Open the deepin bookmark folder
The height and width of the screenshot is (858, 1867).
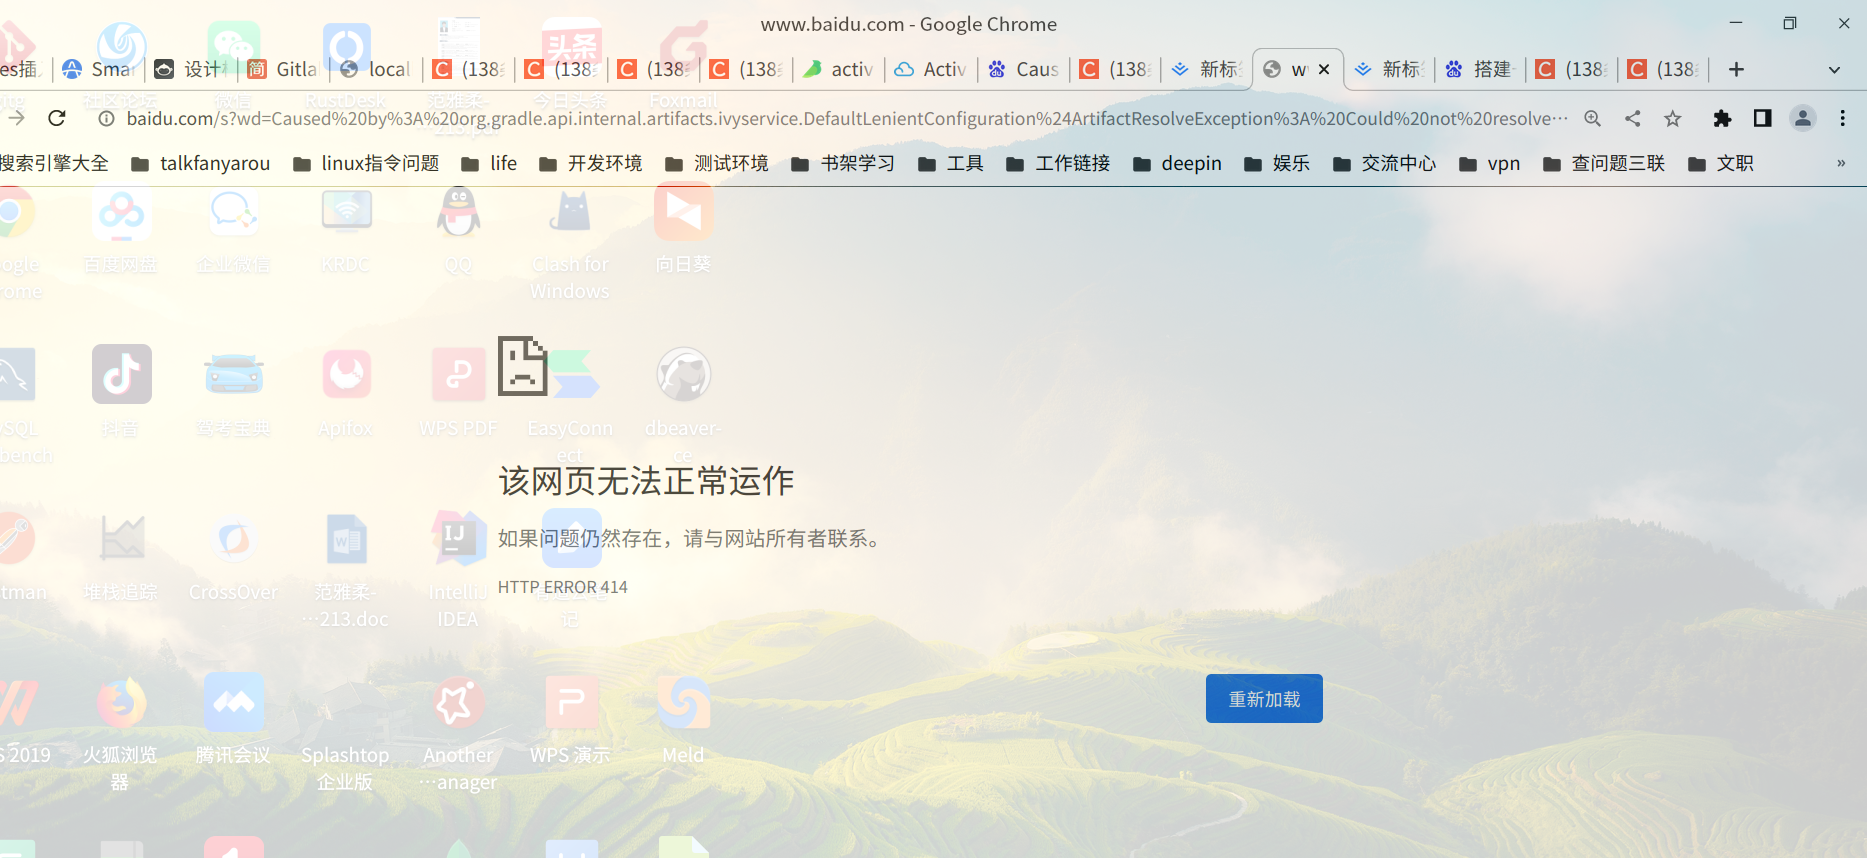tap(1176, 163)
